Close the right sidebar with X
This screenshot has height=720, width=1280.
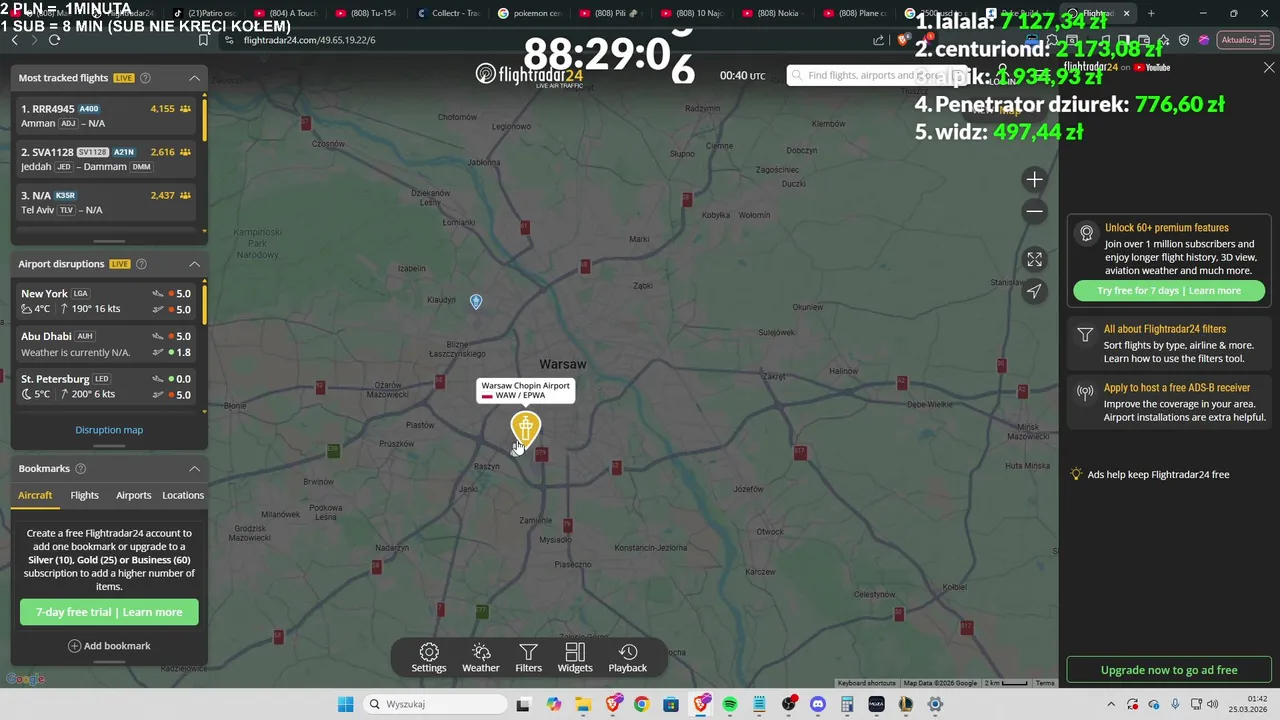click(x=1269, y=68)
